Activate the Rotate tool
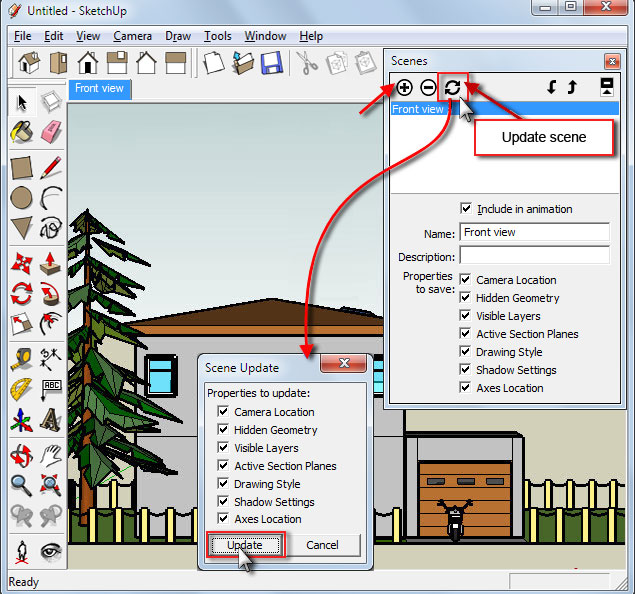The width and height of the screenshot is (635, 594). [x=22, y=294]
